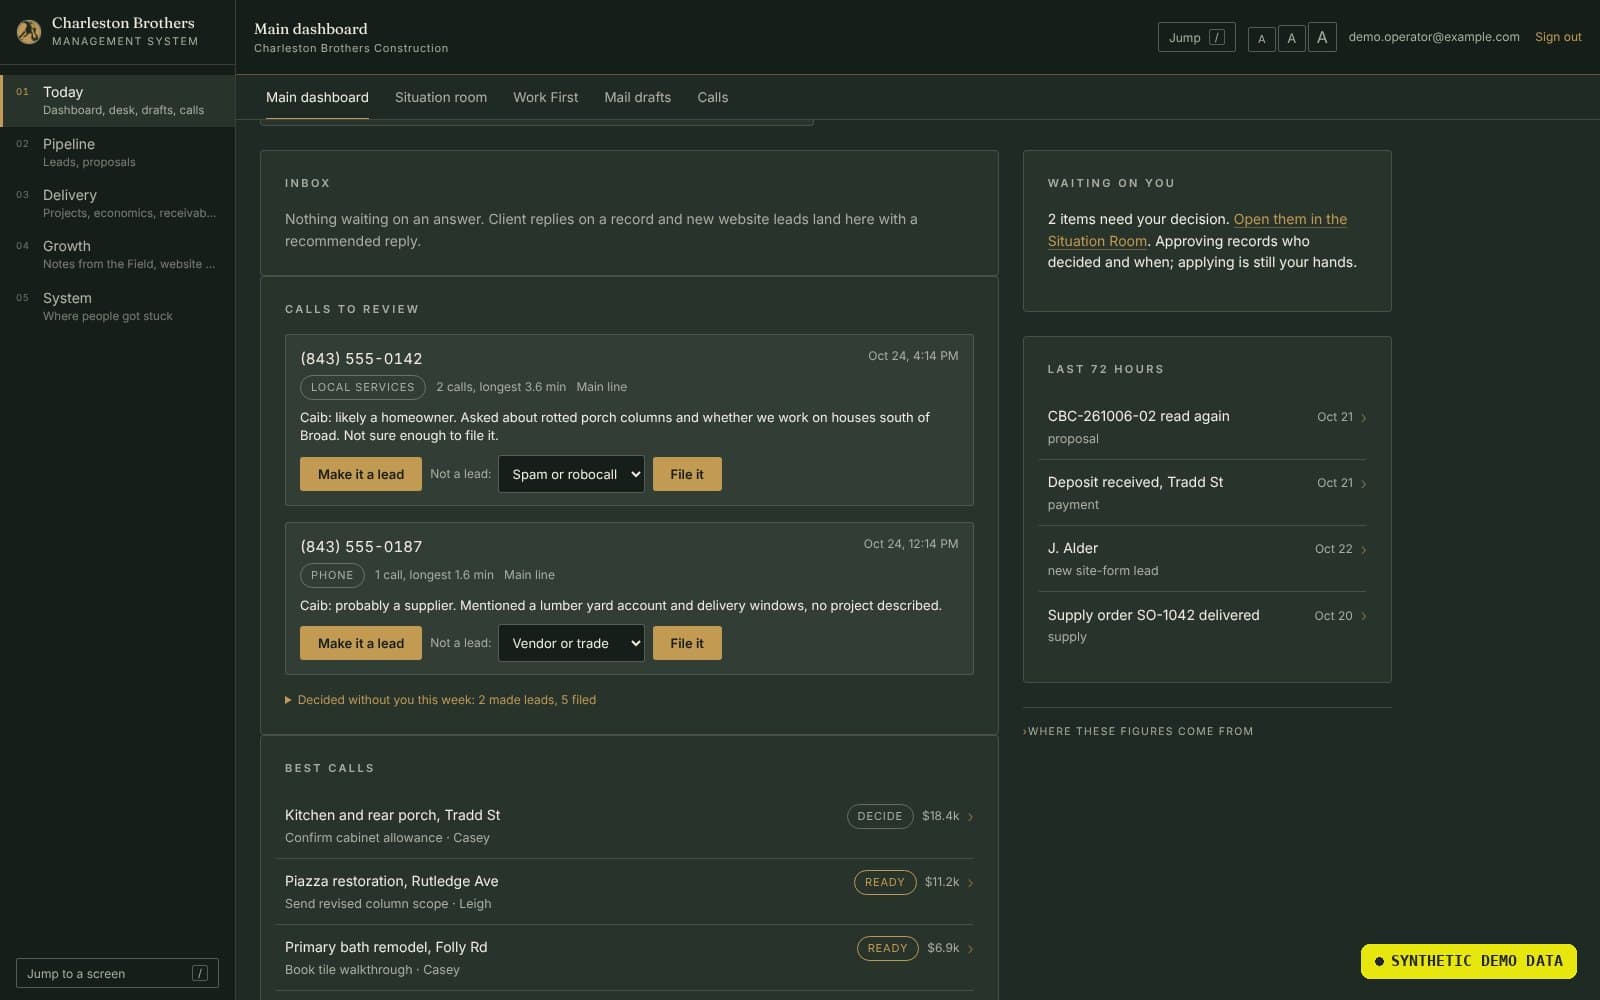Click DECIDE badge on Tradd St row
This screenshot has width=1600, height=1000.
point(880,816)
